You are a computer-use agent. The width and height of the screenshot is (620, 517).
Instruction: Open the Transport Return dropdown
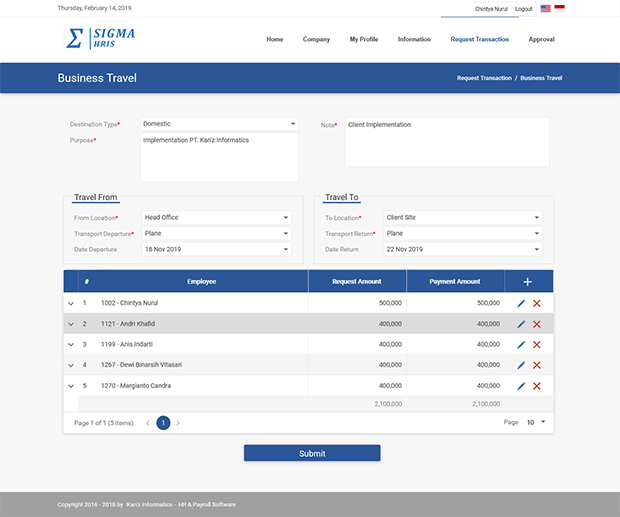(463, 233)
